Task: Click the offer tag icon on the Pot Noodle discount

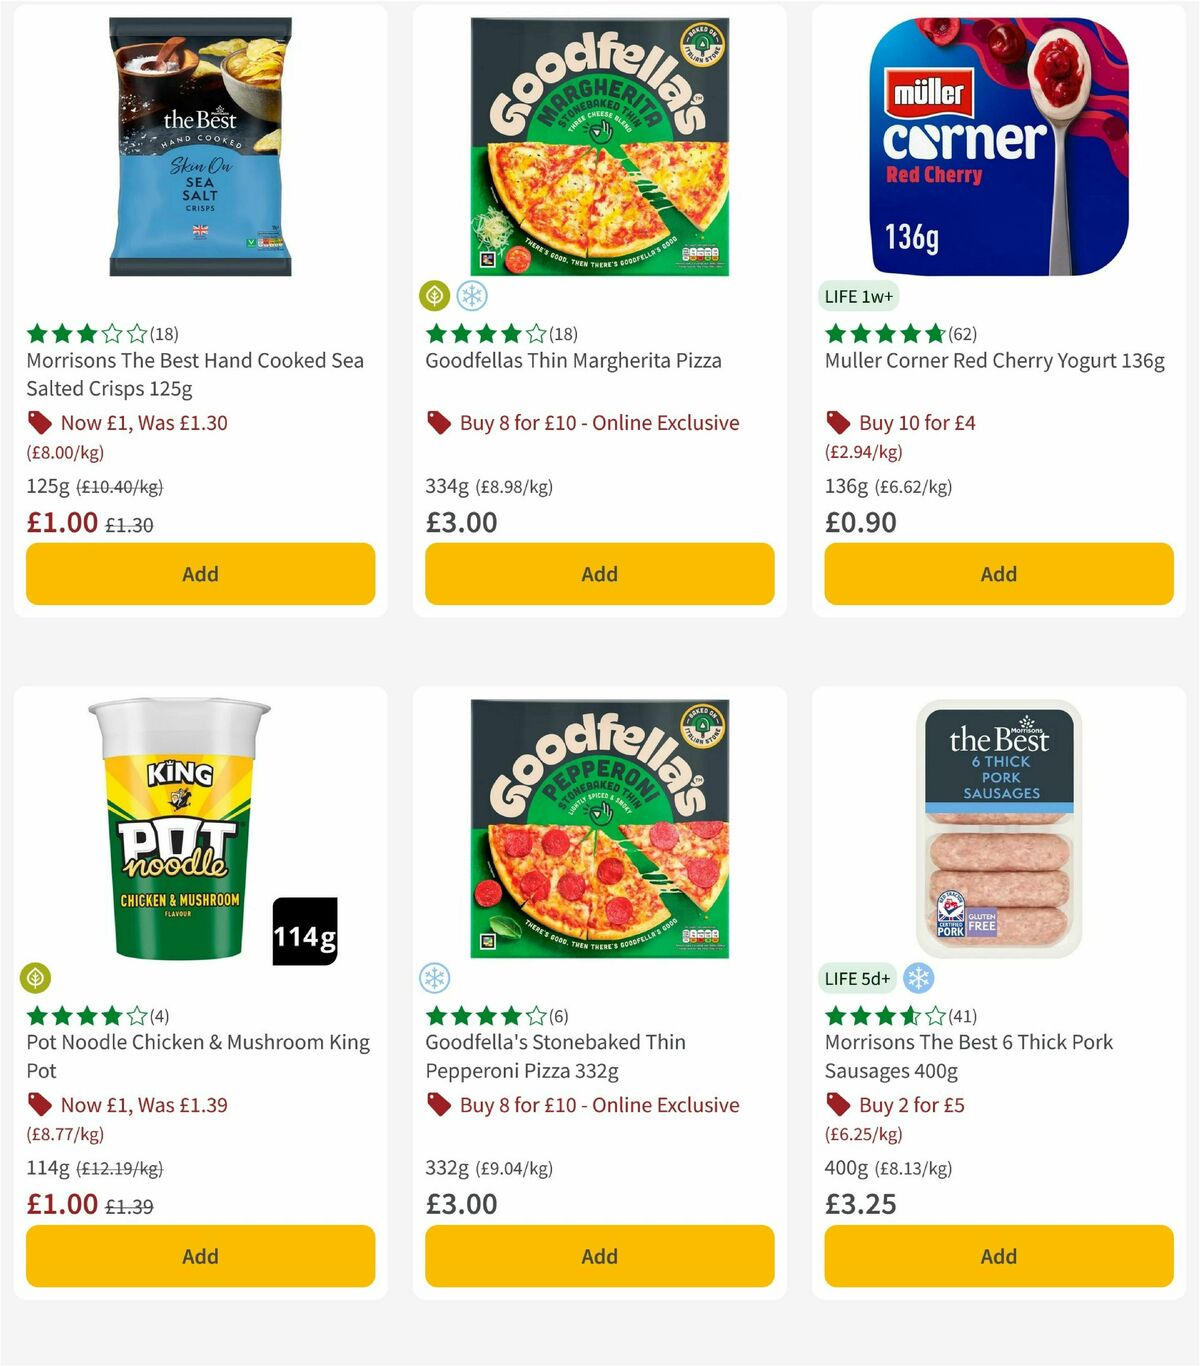Action: [39, 1105]
